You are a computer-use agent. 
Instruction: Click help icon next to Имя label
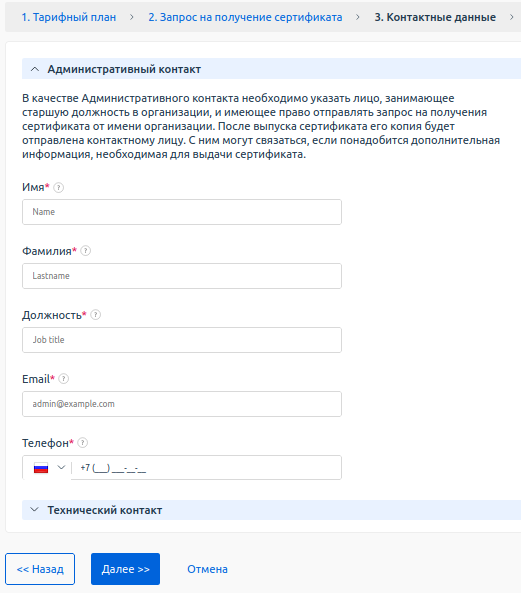tap(59, 188)
